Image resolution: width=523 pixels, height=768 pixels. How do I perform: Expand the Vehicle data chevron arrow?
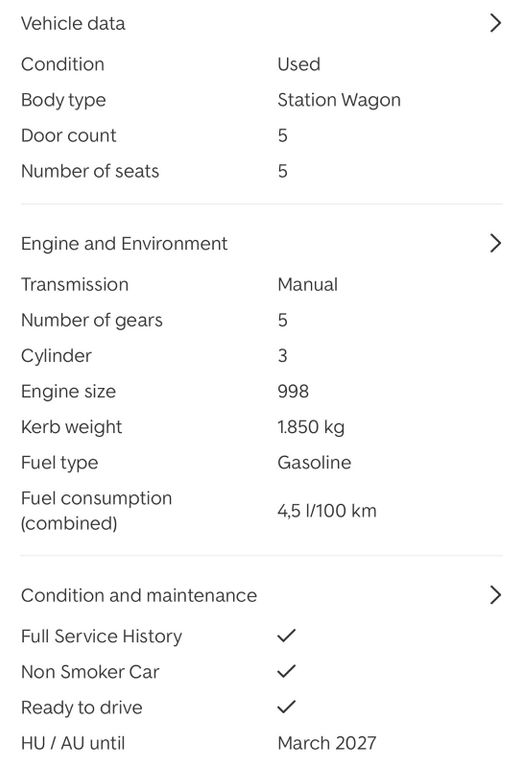(496, 23)
